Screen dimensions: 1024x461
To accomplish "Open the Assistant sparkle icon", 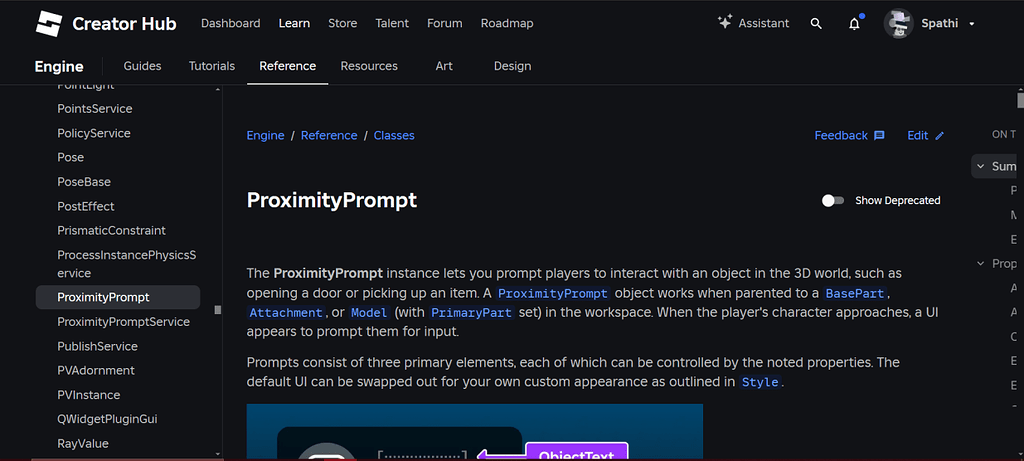I will (726, 23).
